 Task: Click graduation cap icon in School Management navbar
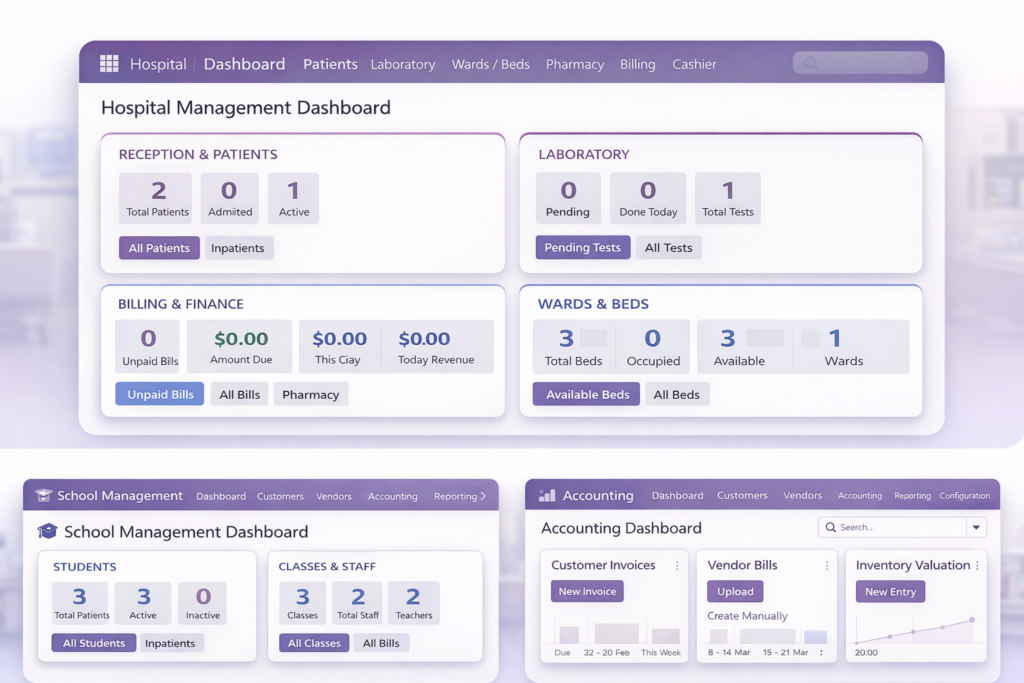click(x=44, y=495)
